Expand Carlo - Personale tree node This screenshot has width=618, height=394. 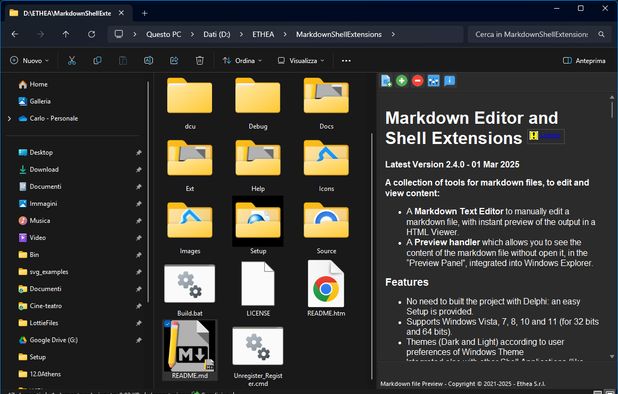coord(9,118)
